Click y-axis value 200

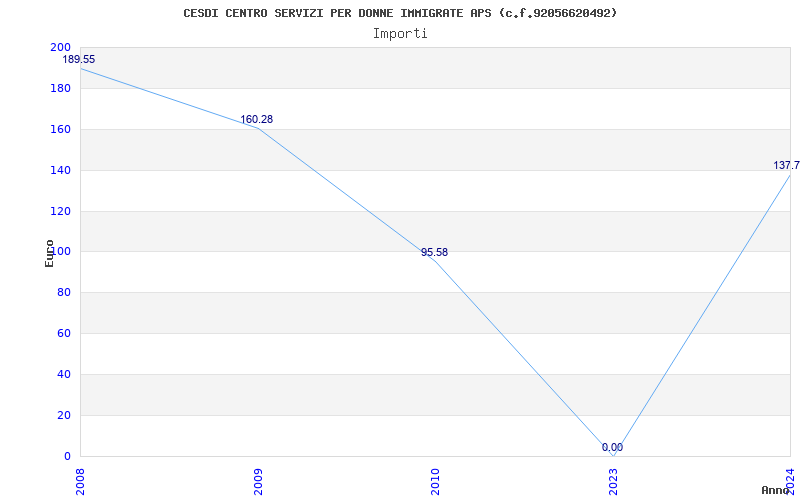(x=60, y=47)
